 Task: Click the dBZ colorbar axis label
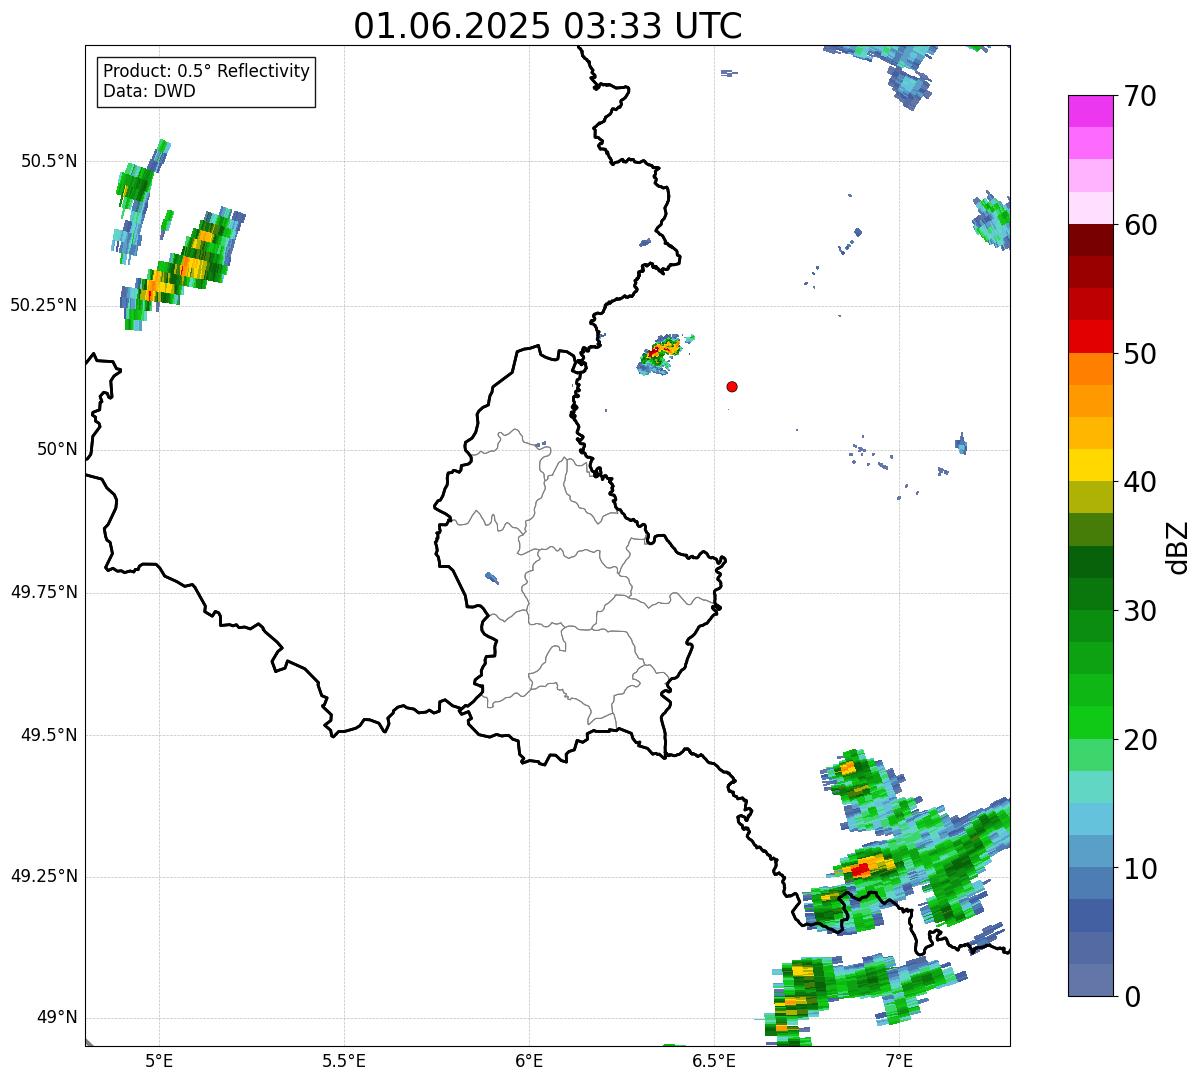pyautogui.click(x=1178, y=547)
